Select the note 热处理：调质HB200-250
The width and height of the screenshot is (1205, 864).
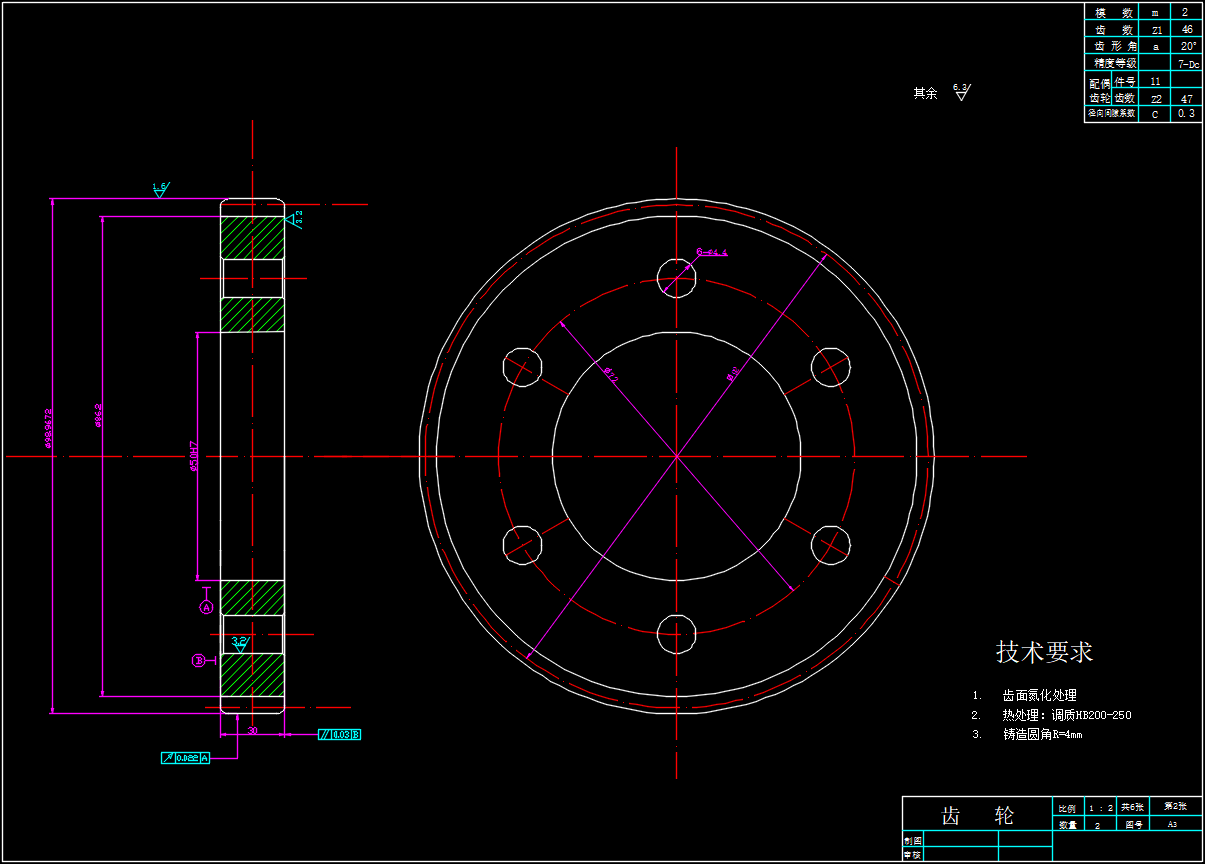(1066, 715)
